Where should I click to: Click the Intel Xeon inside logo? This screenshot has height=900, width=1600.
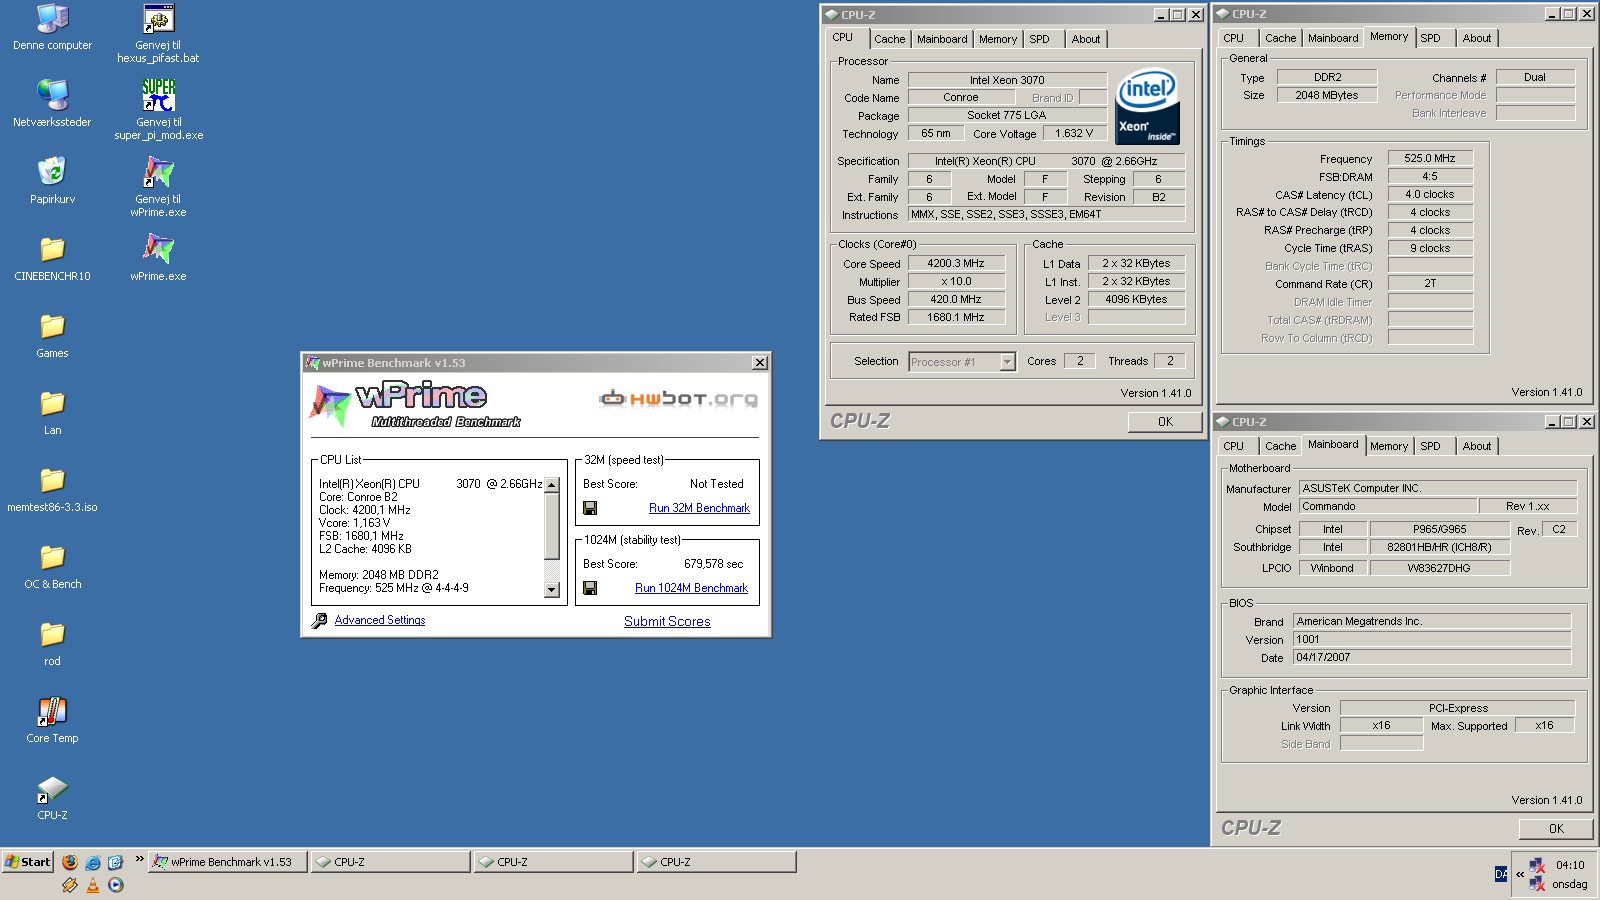pos(1147,106)
